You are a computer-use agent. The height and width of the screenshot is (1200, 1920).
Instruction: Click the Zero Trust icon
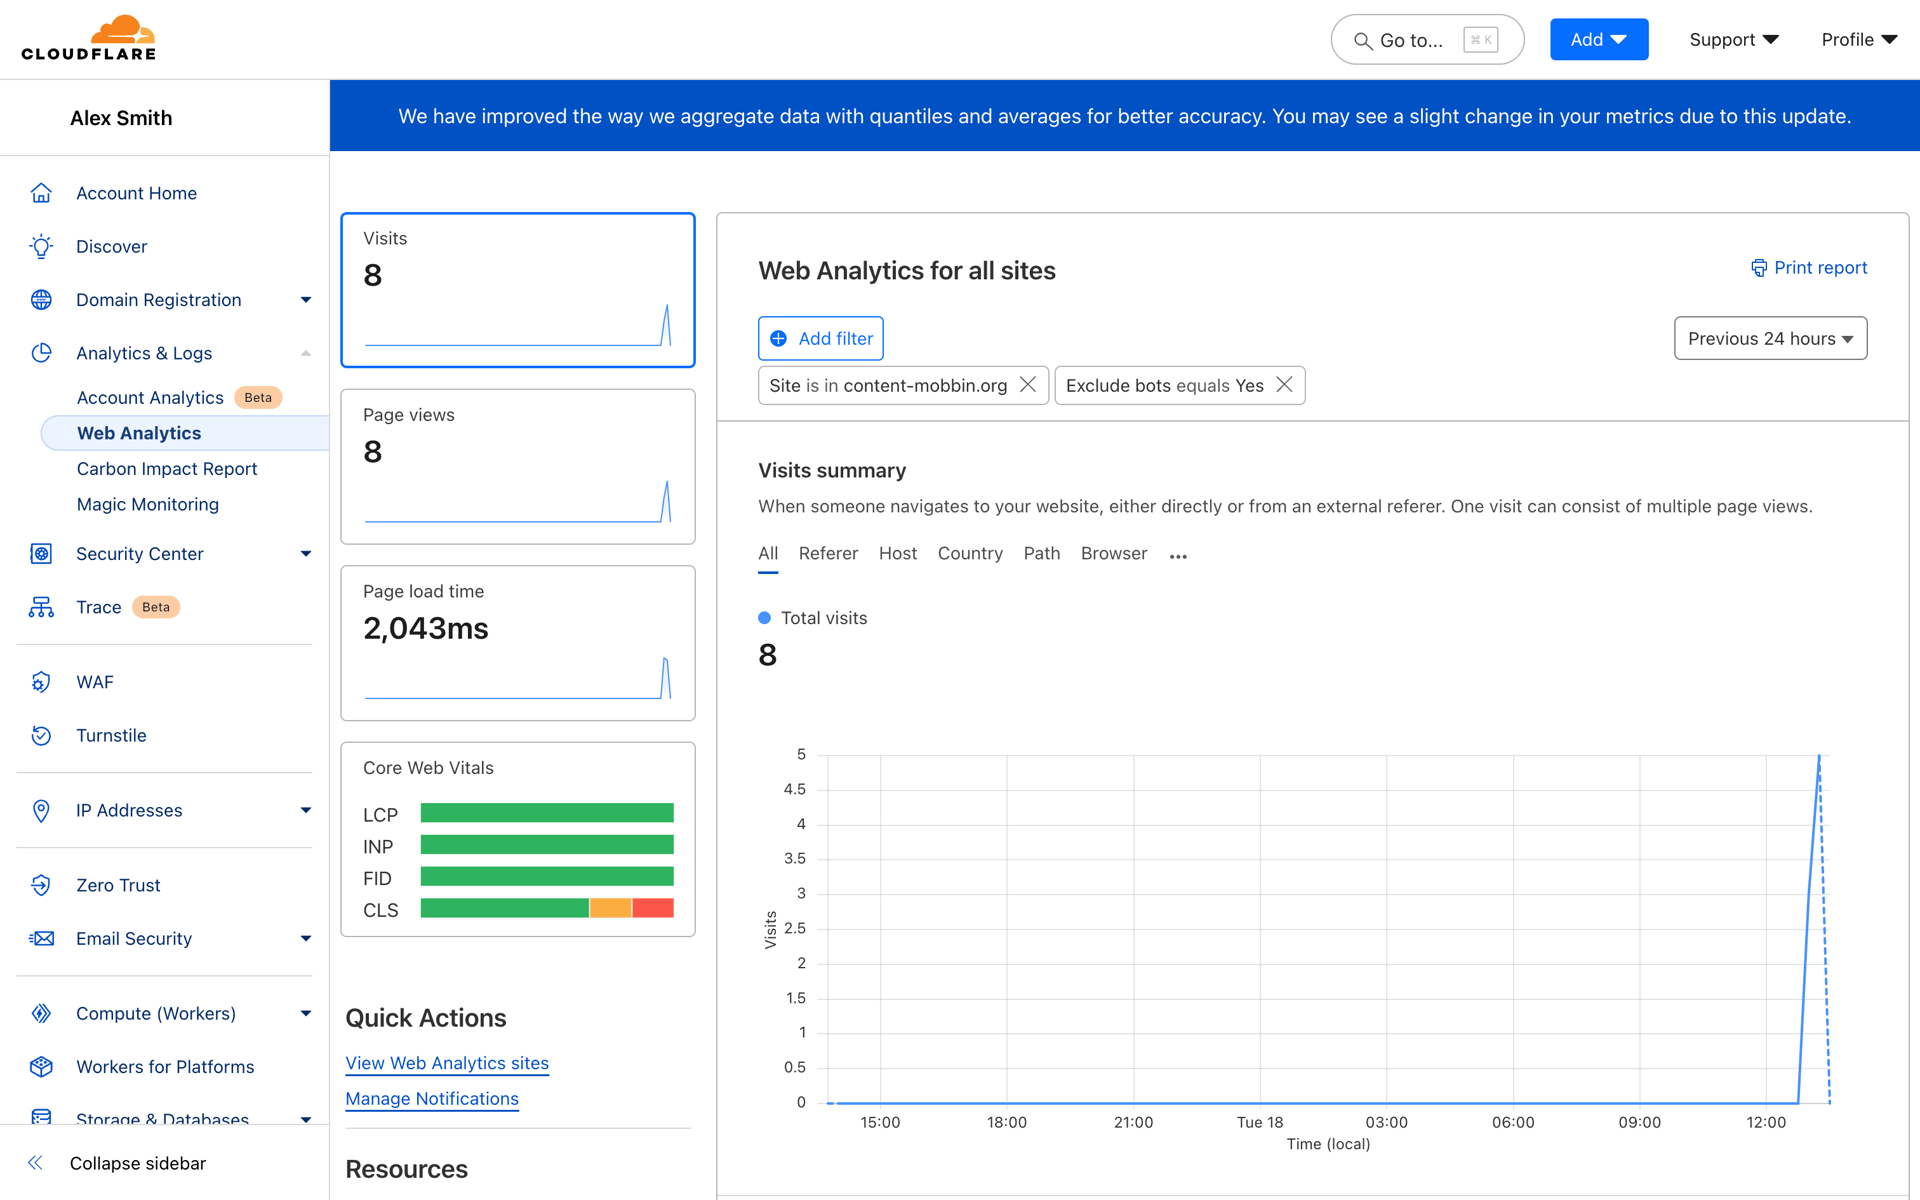[41, 885]
